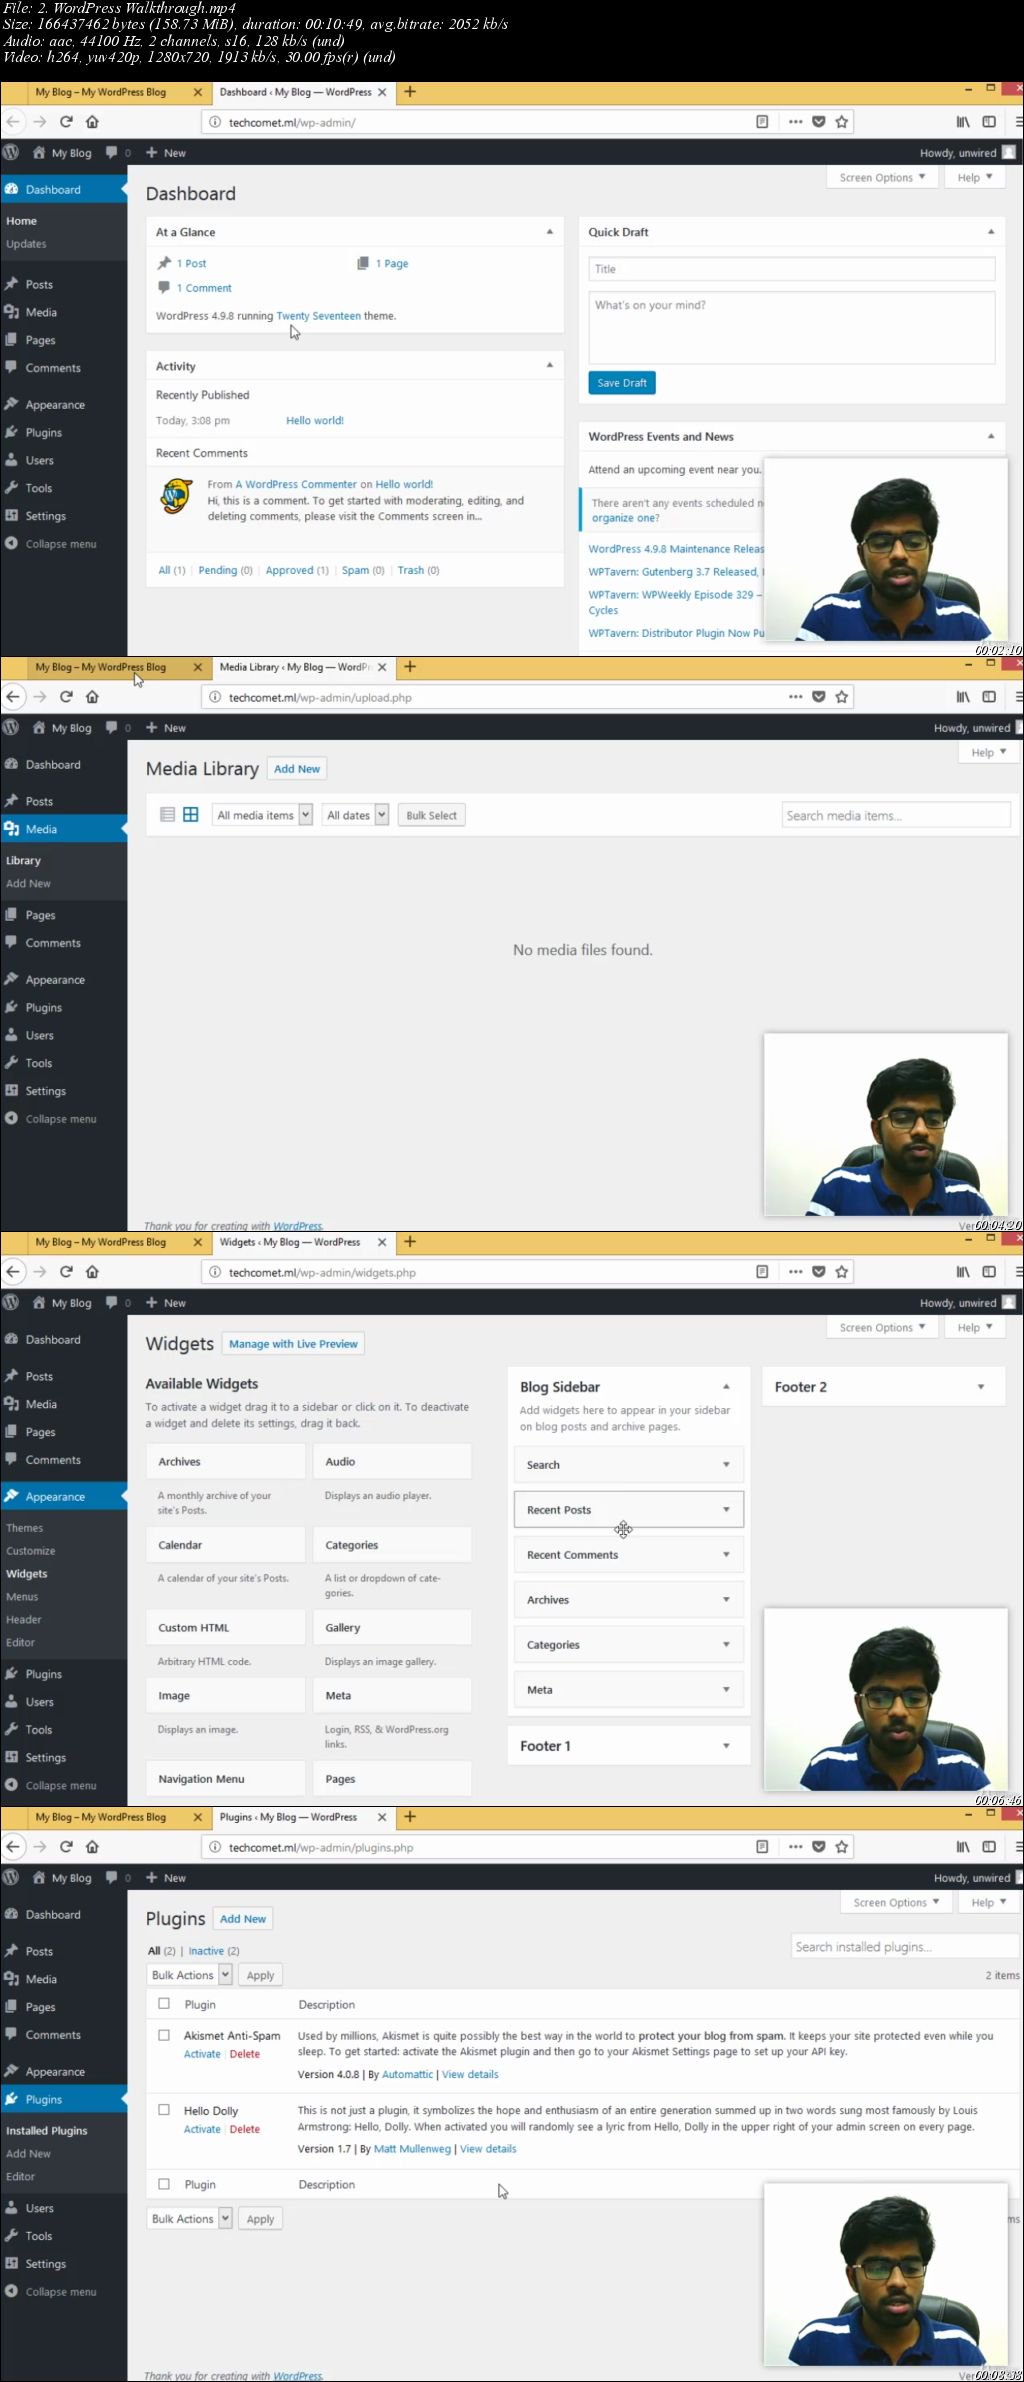This screenshot has width=1024, height=2382.
Task: Open the All media items dropdown
Action: [262, 815]
